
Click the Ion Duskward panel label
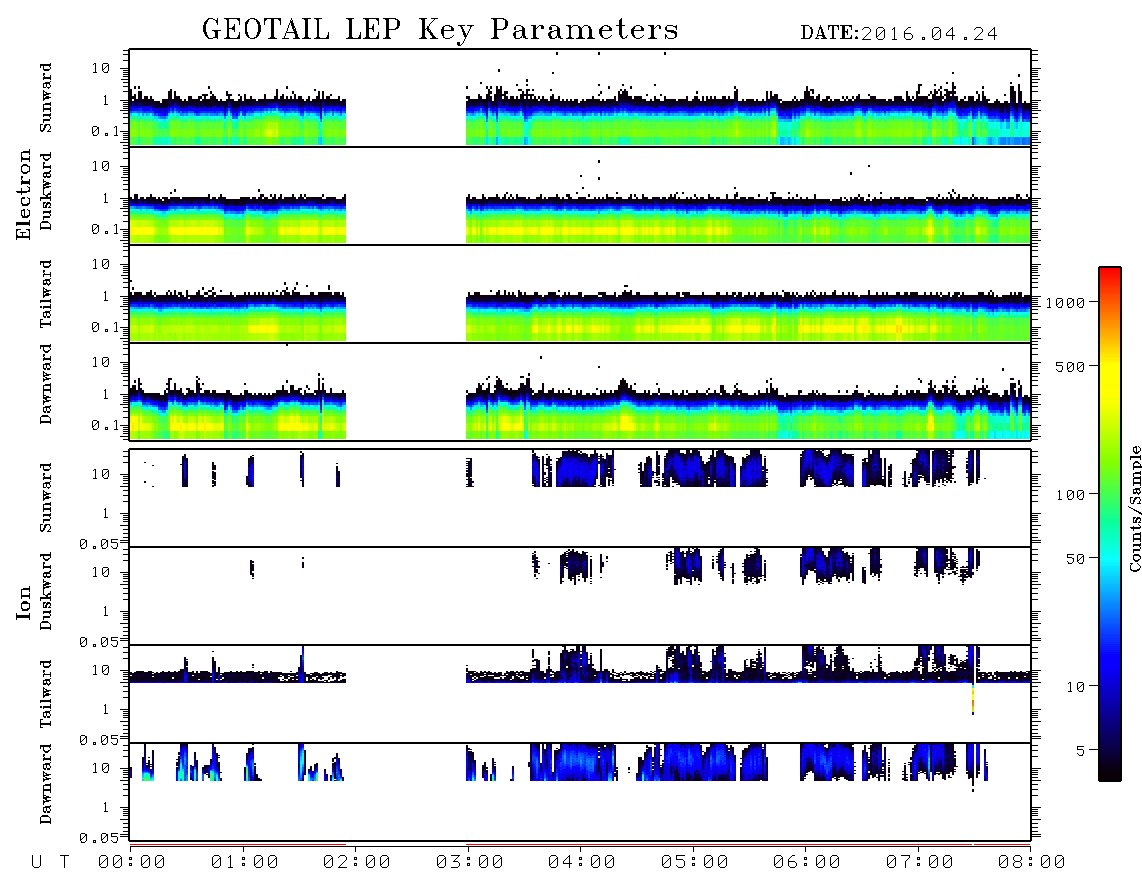[46, 591]
